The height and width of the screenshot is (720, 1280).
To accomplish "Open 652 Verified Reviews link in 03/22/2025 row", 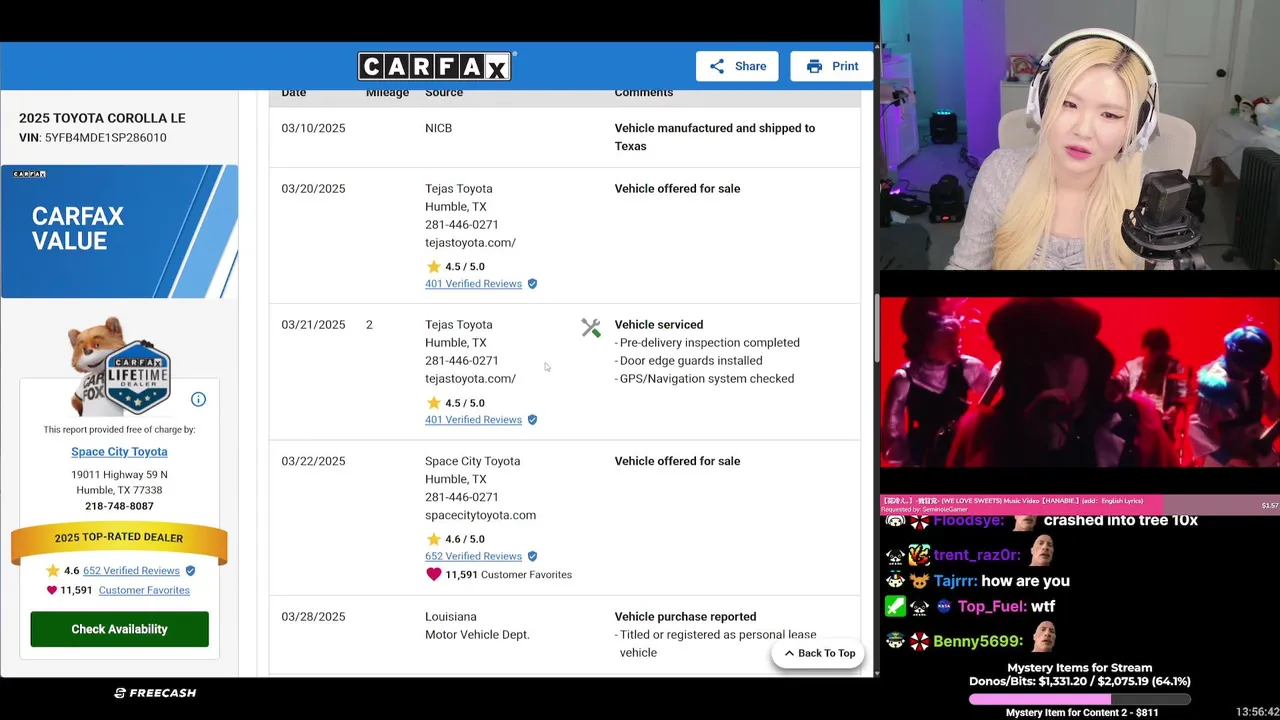I will coord(473,556).
